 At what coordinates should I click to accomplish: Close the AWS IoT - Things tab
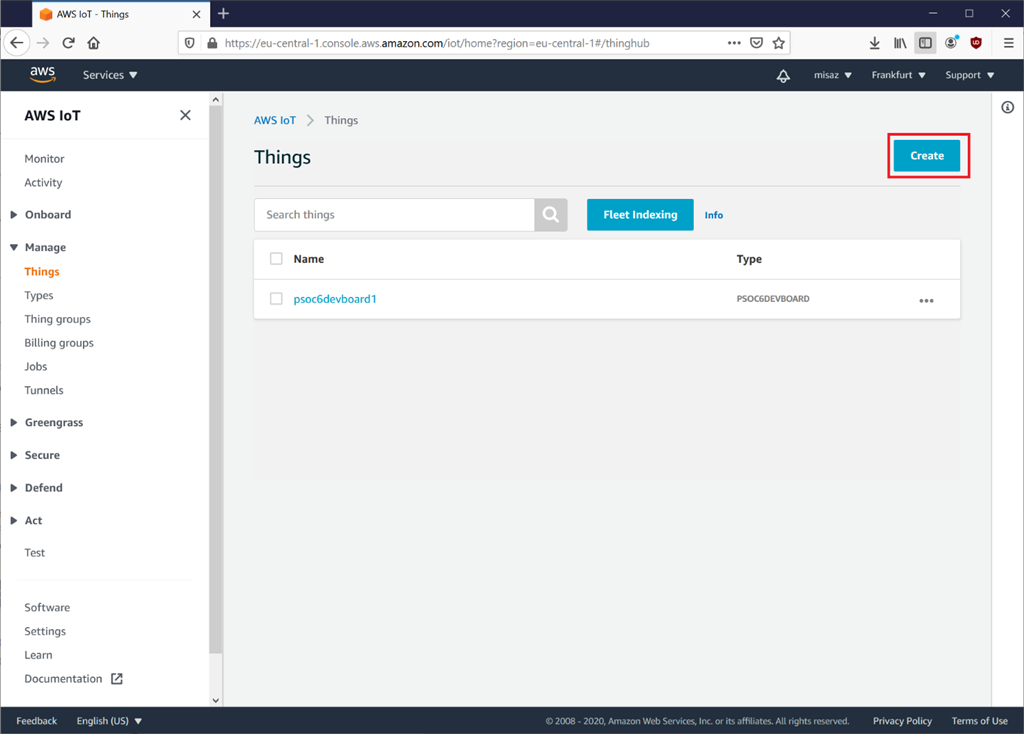point(196,14)
